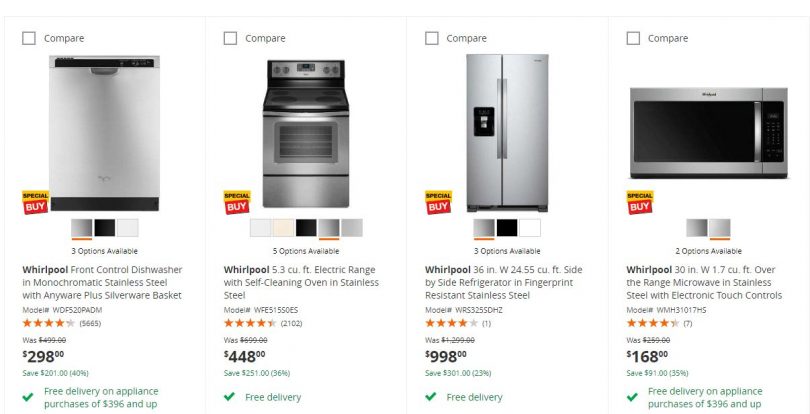Open Whirlpool Front Control Dishwasher title link
This screenshot has width=810, height=414.
(102, 282)
